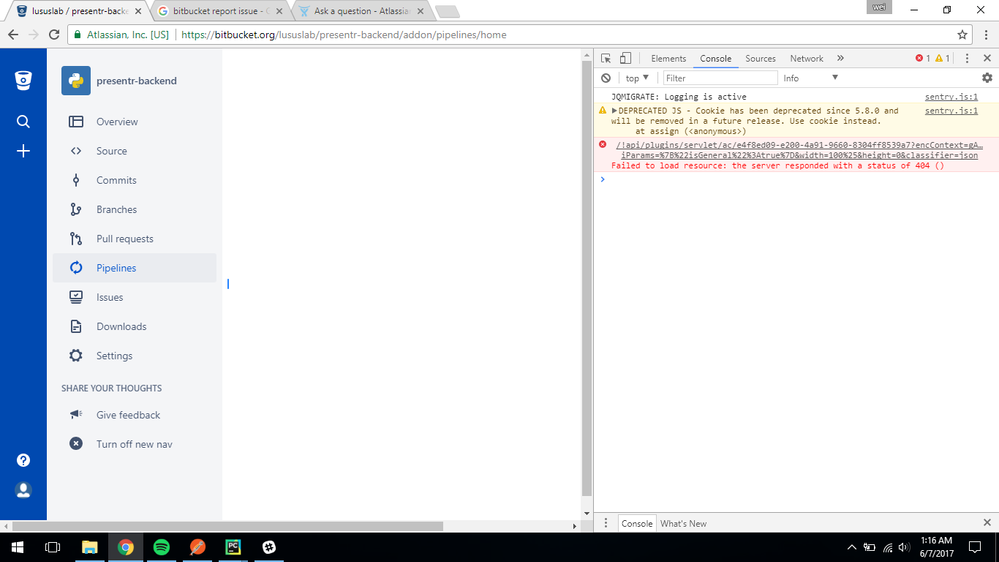Close the DevTools panel
Image resolution: width=999 pixels, height=562 pixels.
click(987, 58)
